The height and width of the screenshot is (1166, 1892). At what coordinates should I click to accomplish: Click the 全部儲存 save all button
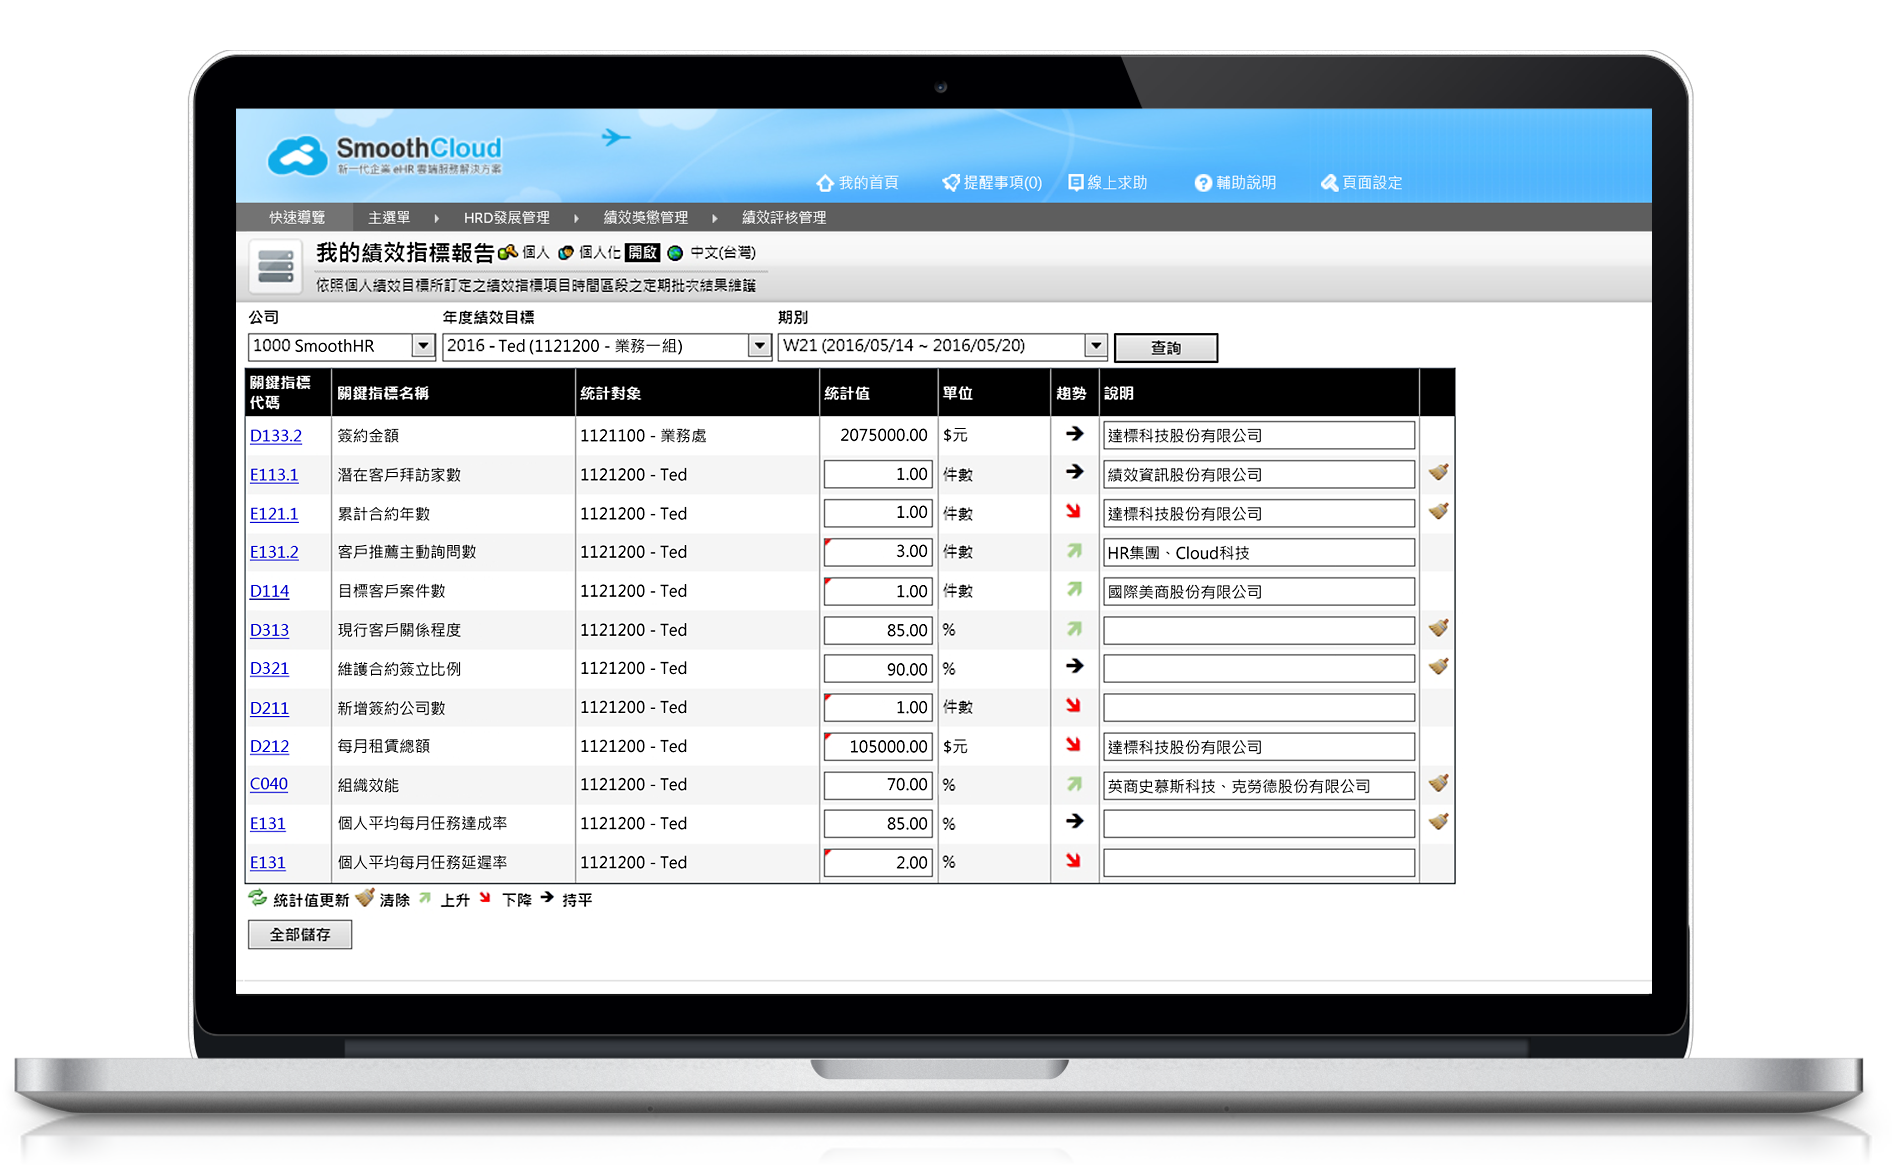(300, 934)
